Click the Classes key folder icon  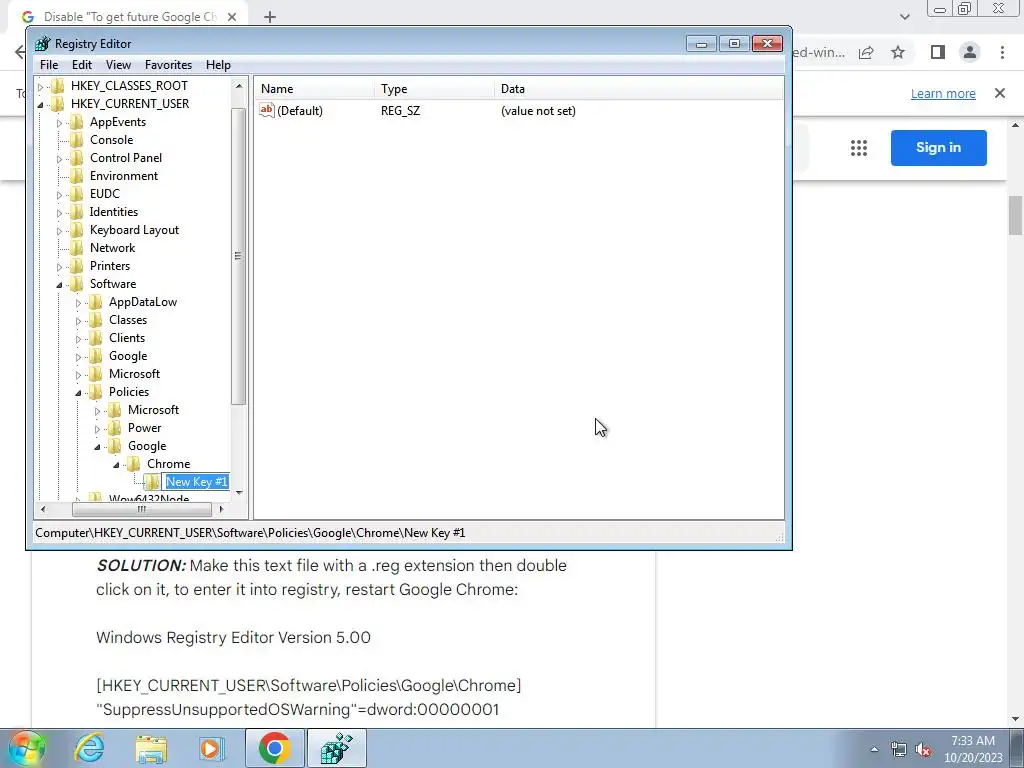point(95,319)
